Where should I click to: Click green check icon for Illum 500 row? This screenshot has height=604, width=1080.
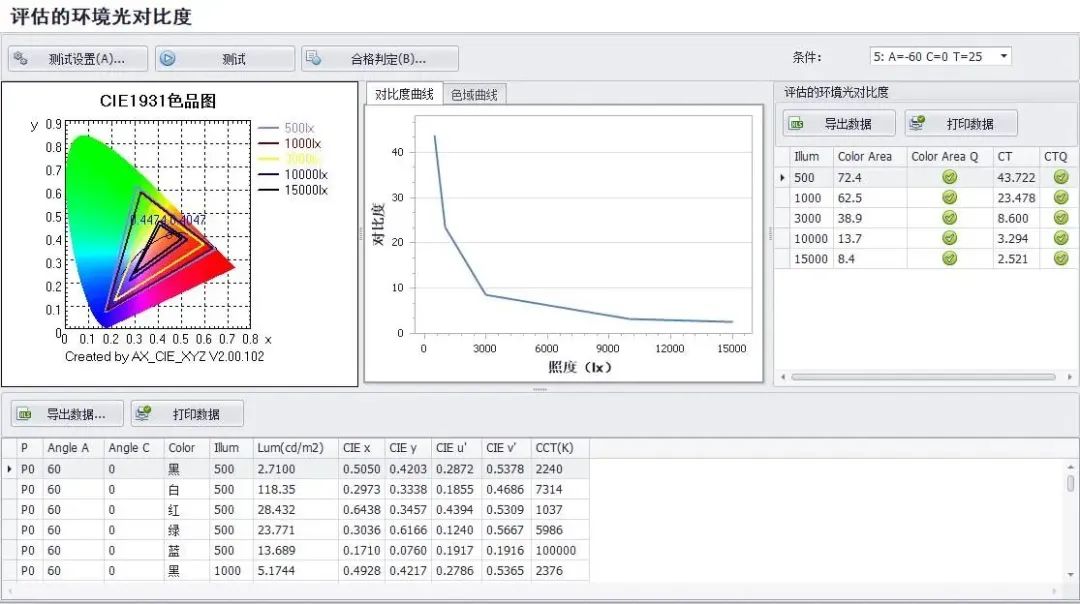(x=949, y=177)
